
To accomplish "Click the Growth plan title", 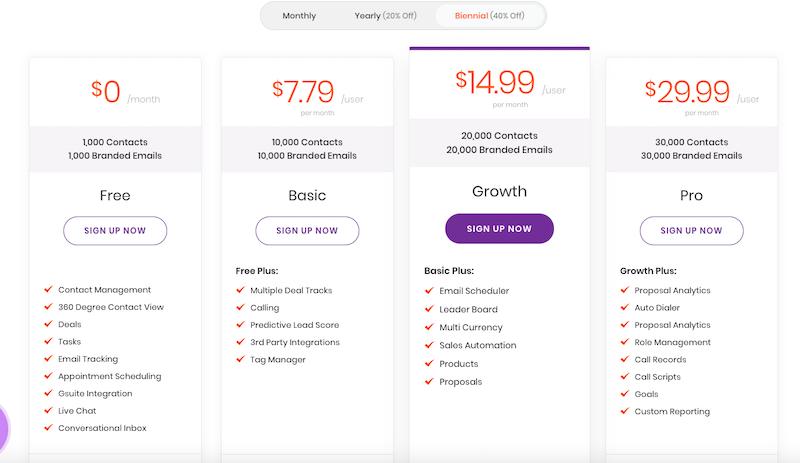I will click(499, 191).
